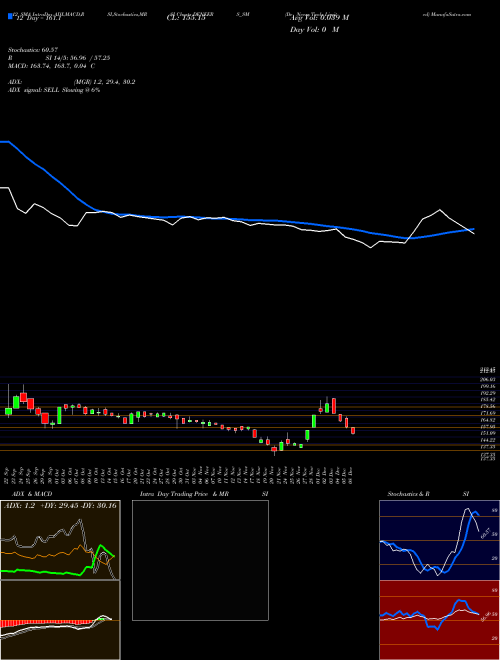Click the 'Intra Day Trading Price' panel title
The width and height of the screenshot is (500, 660).
175,494
